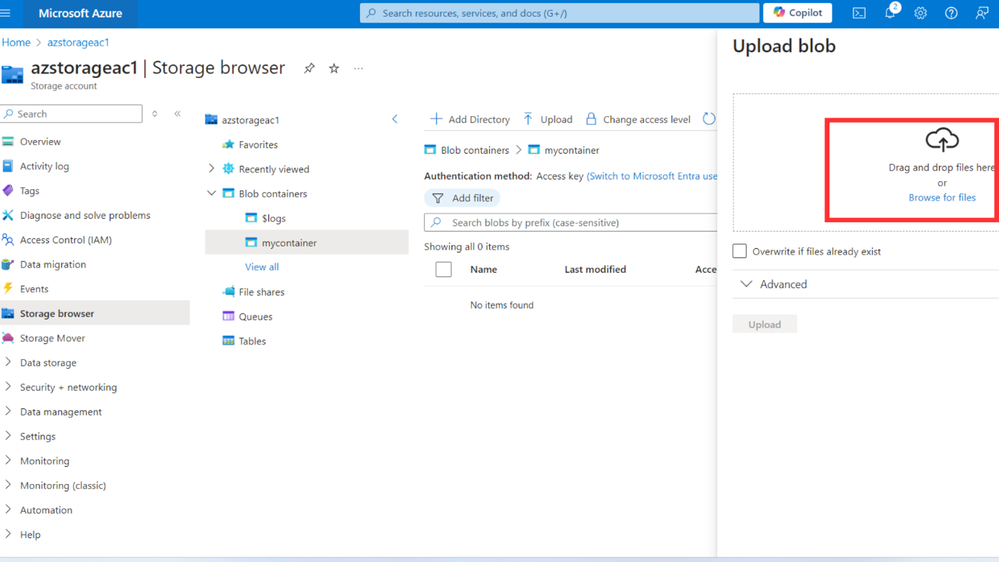Screen dimensions: 999x562
Task: Collapse the Blob containers node
Action: (x=212, y=194)
